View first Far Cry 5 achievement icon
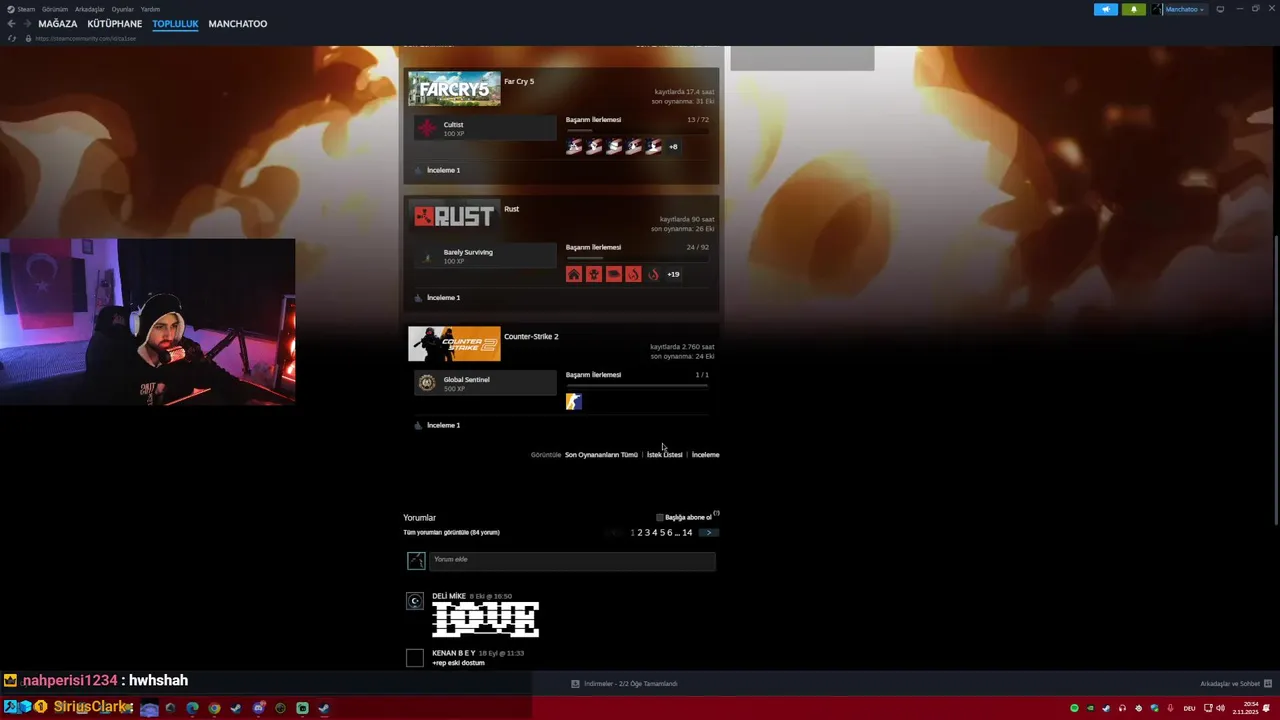This screenshot has height=720, width=1280. [x=574, y=147]
